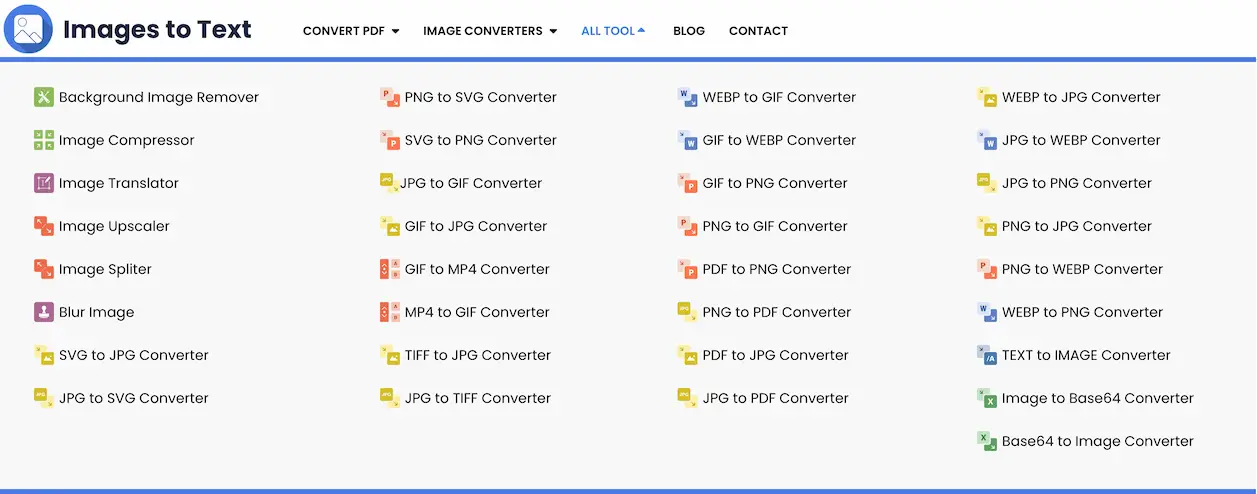Collapse the All Tool menu

click(x=612, y=31)
